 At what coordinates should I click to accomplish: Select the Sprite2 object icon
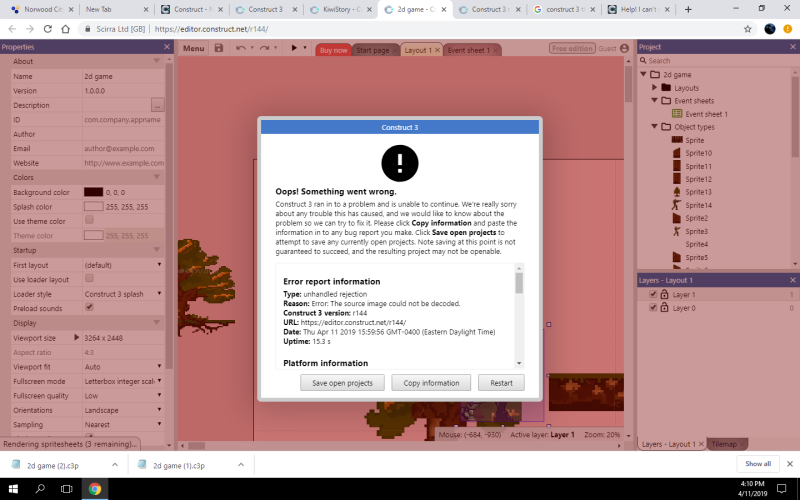(x=677, y=218)
